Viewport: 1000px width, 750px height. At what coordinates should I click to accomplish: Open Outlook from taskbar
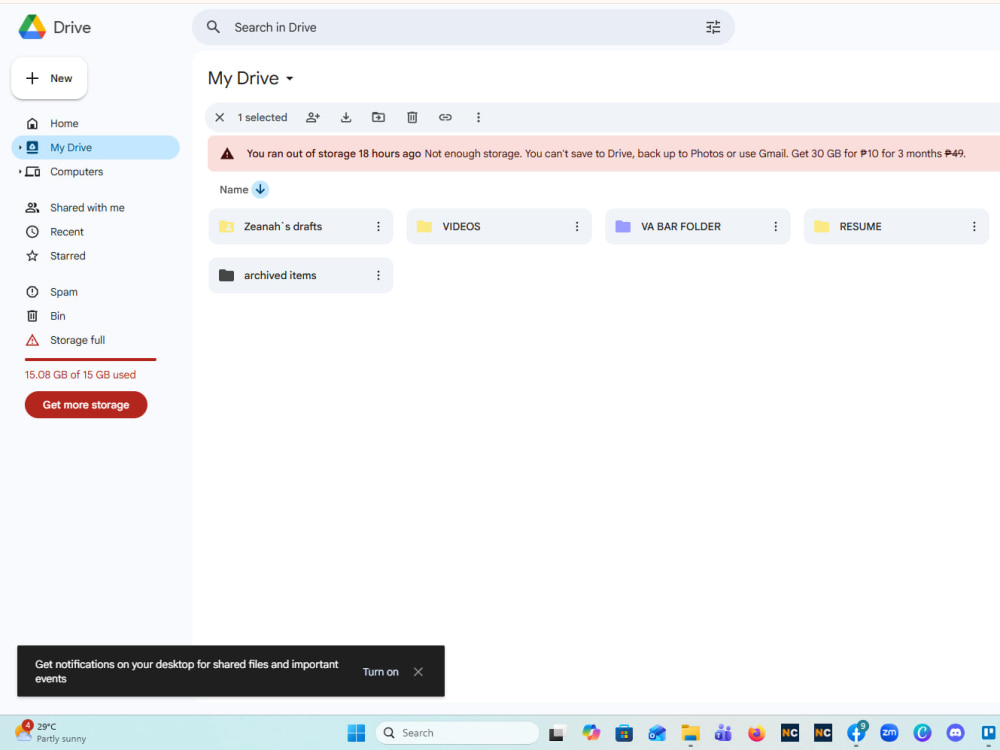(657, 733)
